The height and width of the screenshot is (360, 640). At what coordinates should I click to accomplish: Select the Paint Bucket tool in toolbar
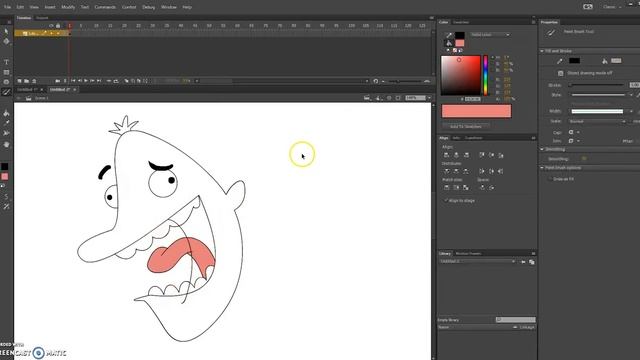click(x=6, y=113)
